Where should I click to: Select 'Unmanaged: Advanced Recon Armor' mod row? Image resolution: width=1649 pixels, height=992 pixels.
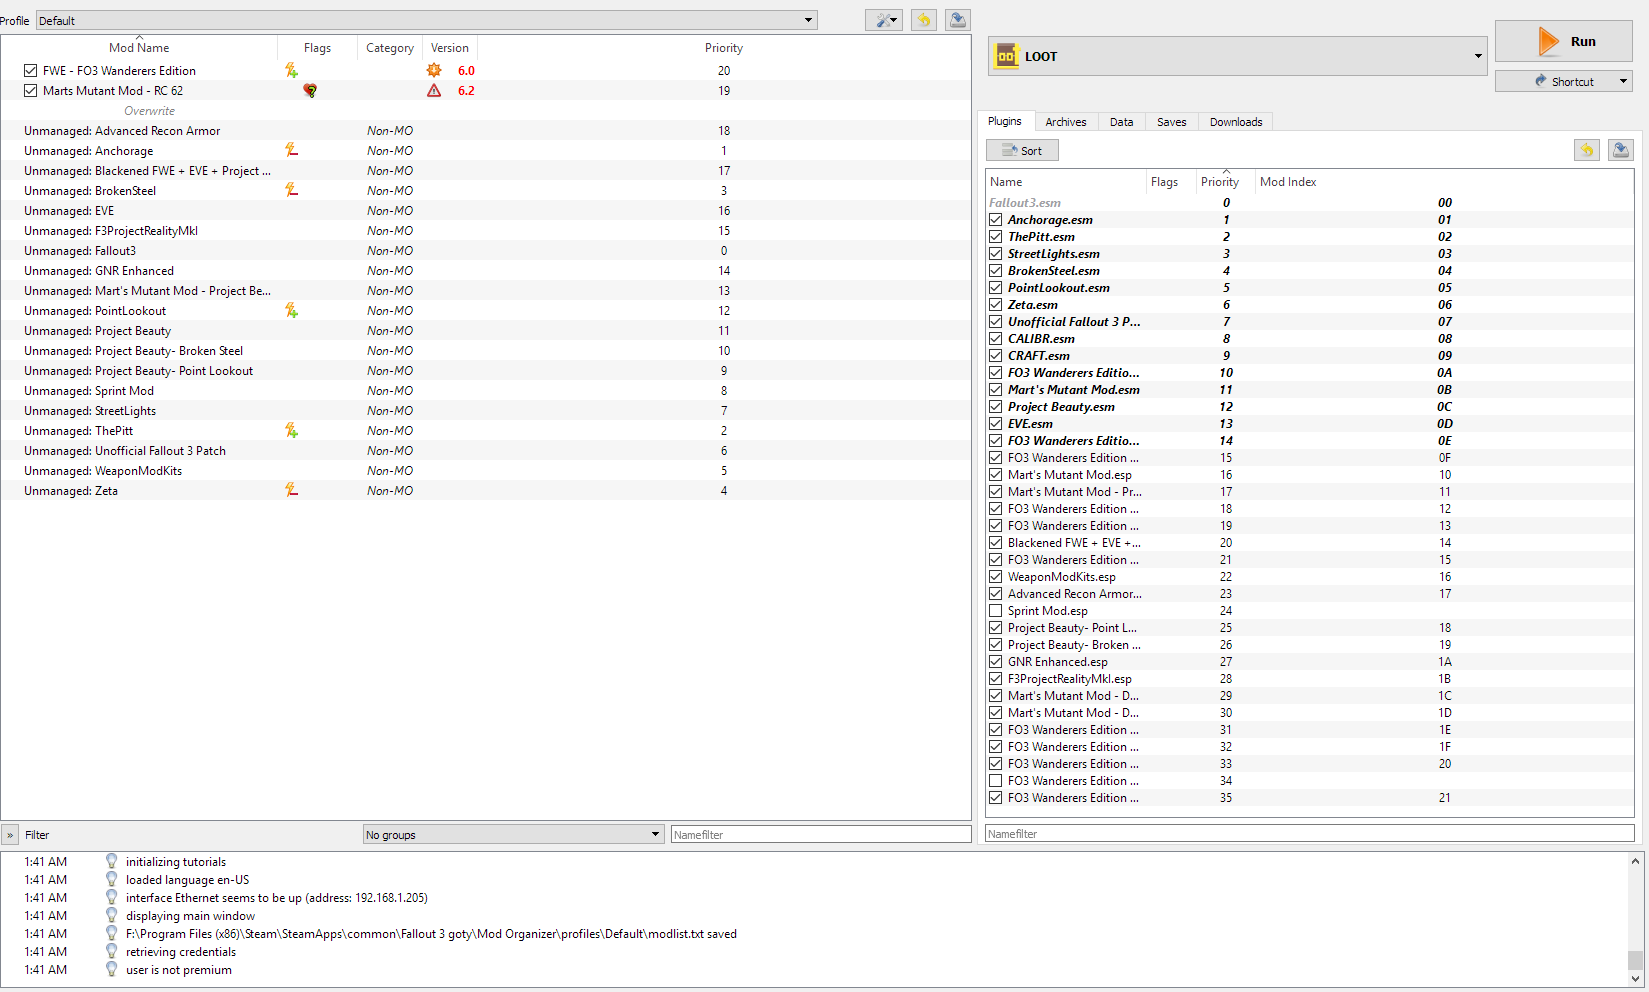485,130
